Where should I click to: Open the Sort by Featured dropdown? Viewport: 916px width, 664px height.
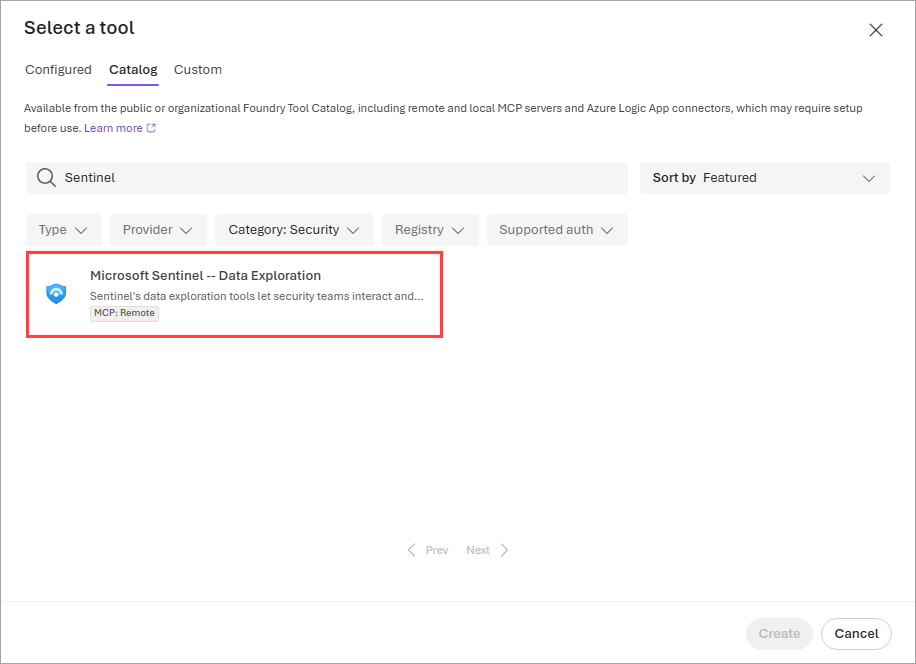(765, 178)
